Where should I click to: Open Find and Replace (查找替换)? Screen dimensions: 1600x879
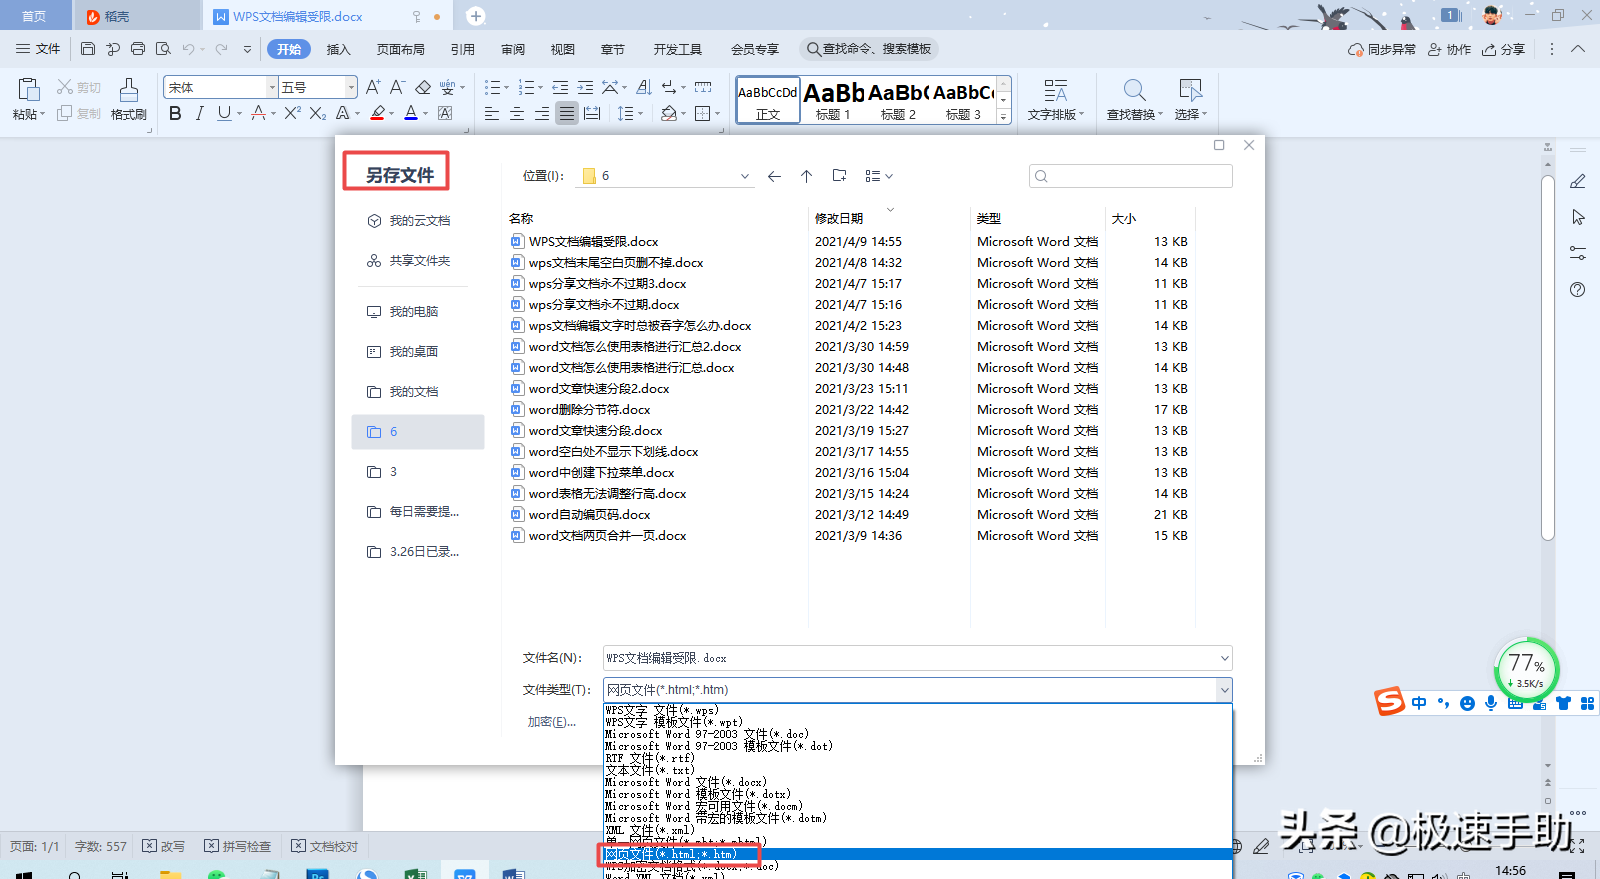tap(1134, 100)
